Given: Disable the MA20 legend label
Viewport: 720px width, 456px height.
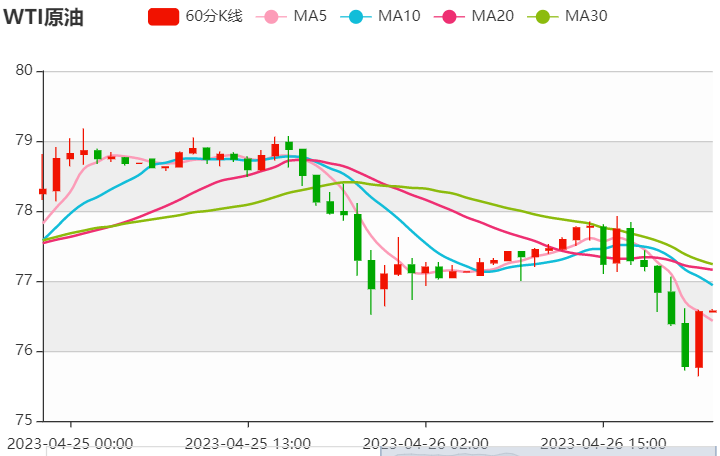Looking at the screenshot, I should pos(492,16).
